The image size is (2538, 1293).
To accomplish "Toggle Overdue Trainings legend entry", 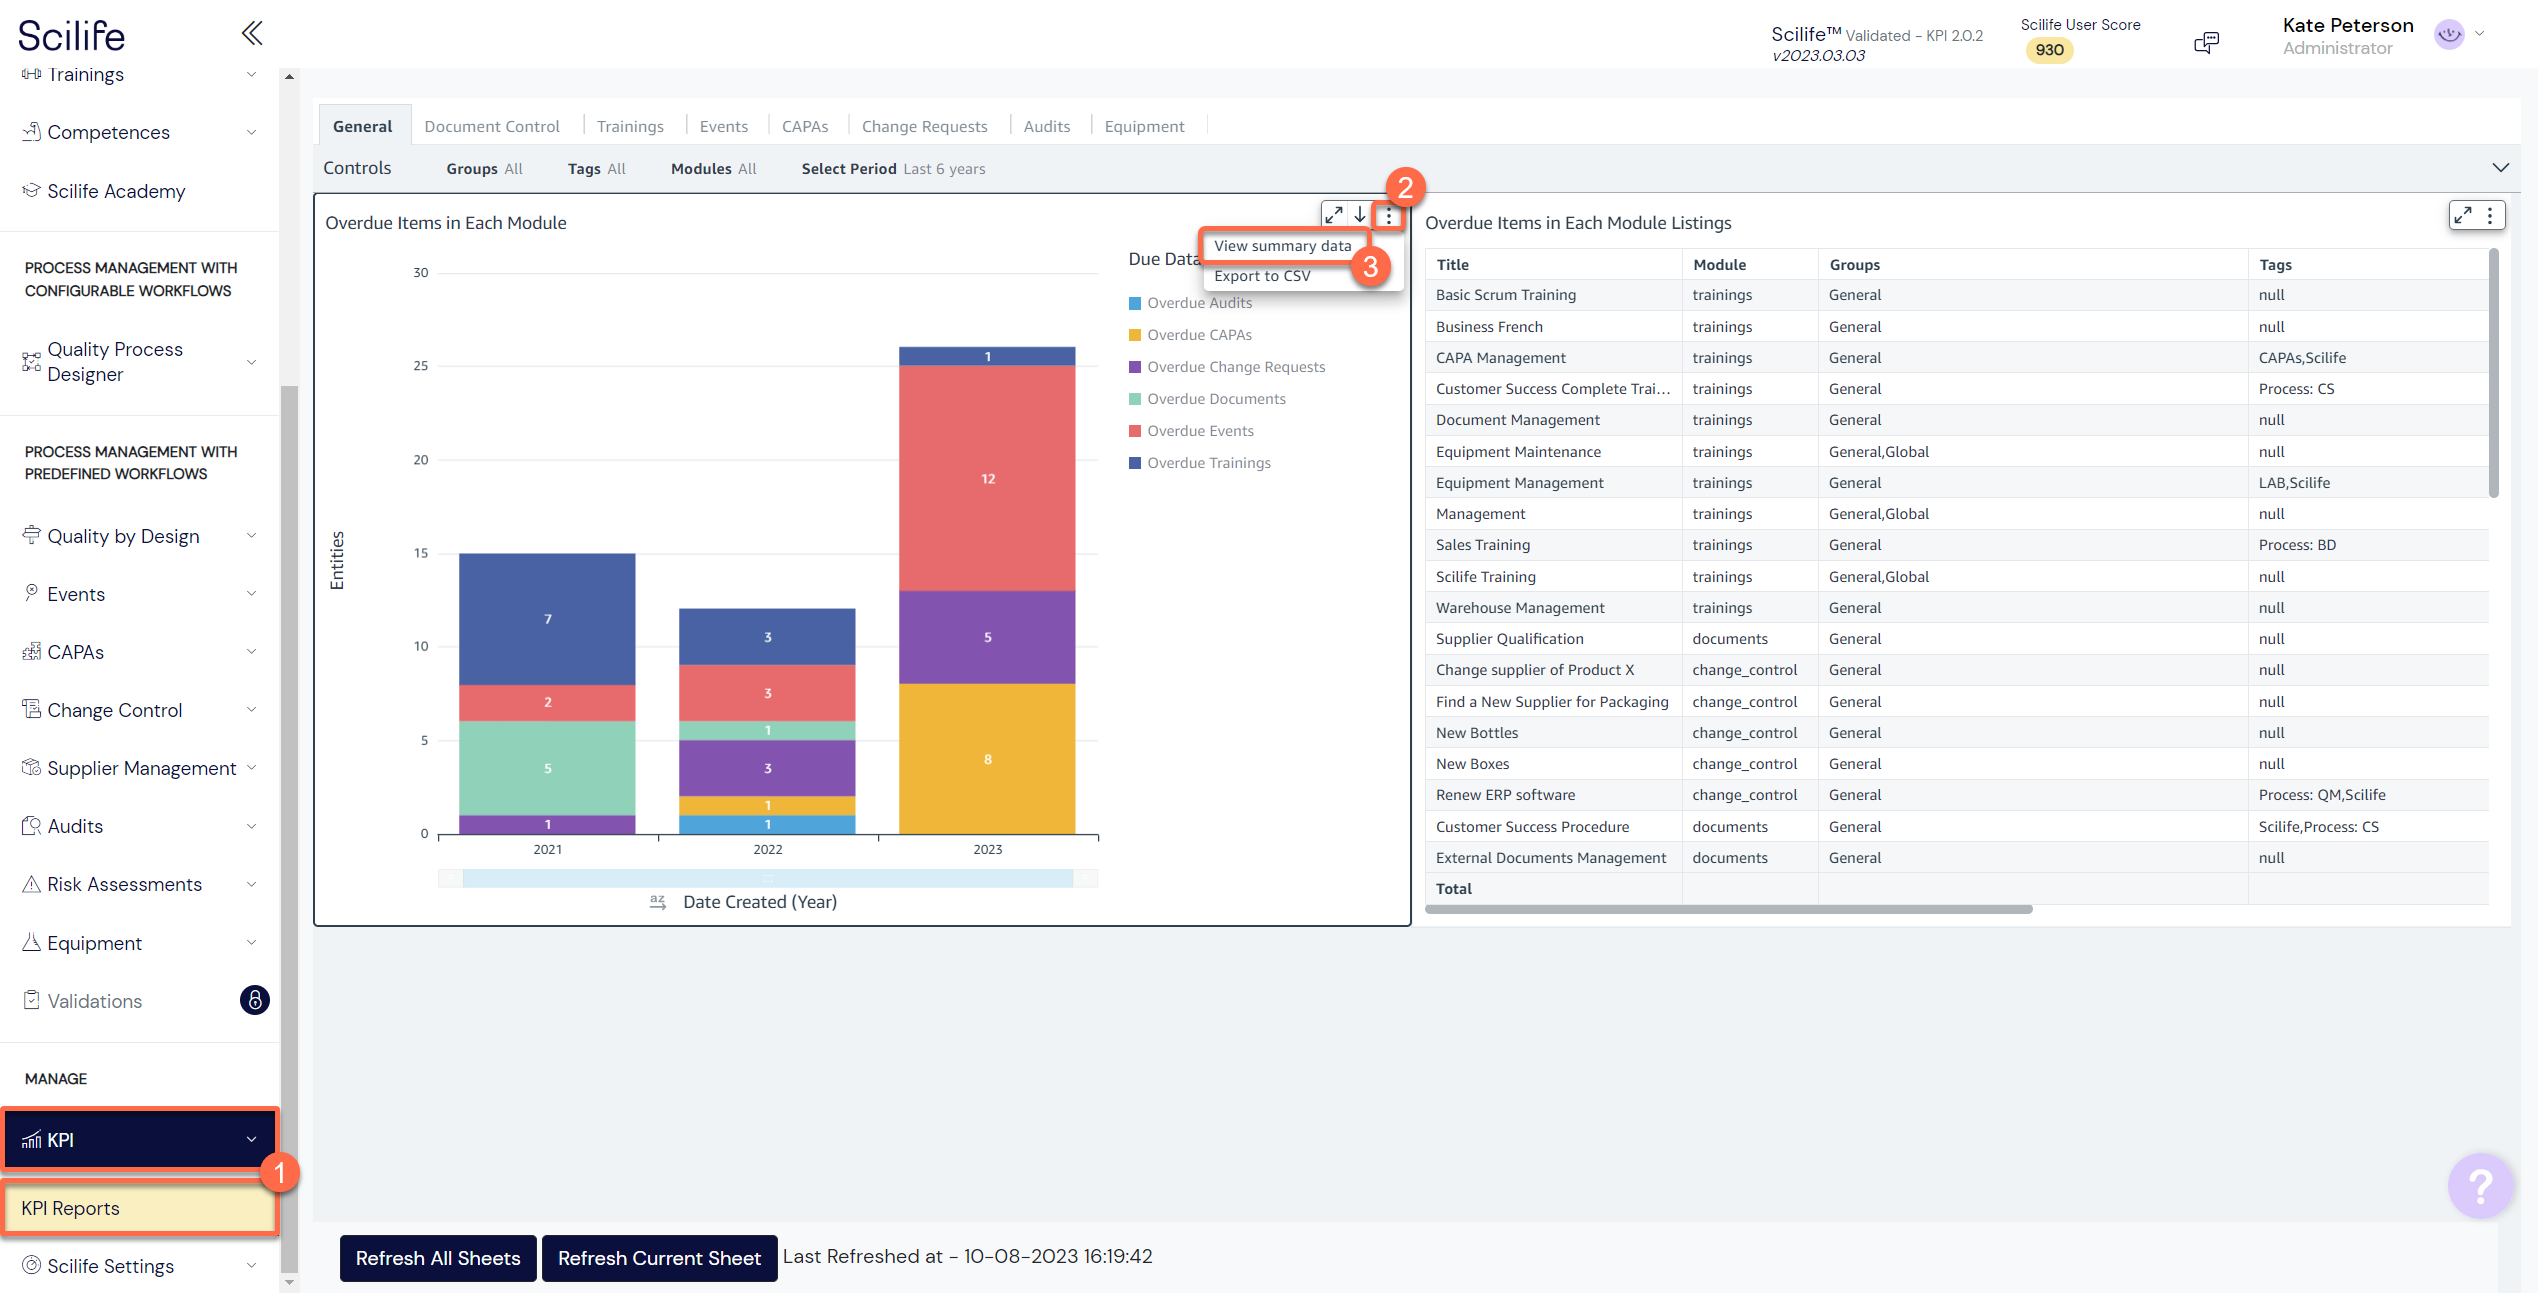I will click(1200, 463).
